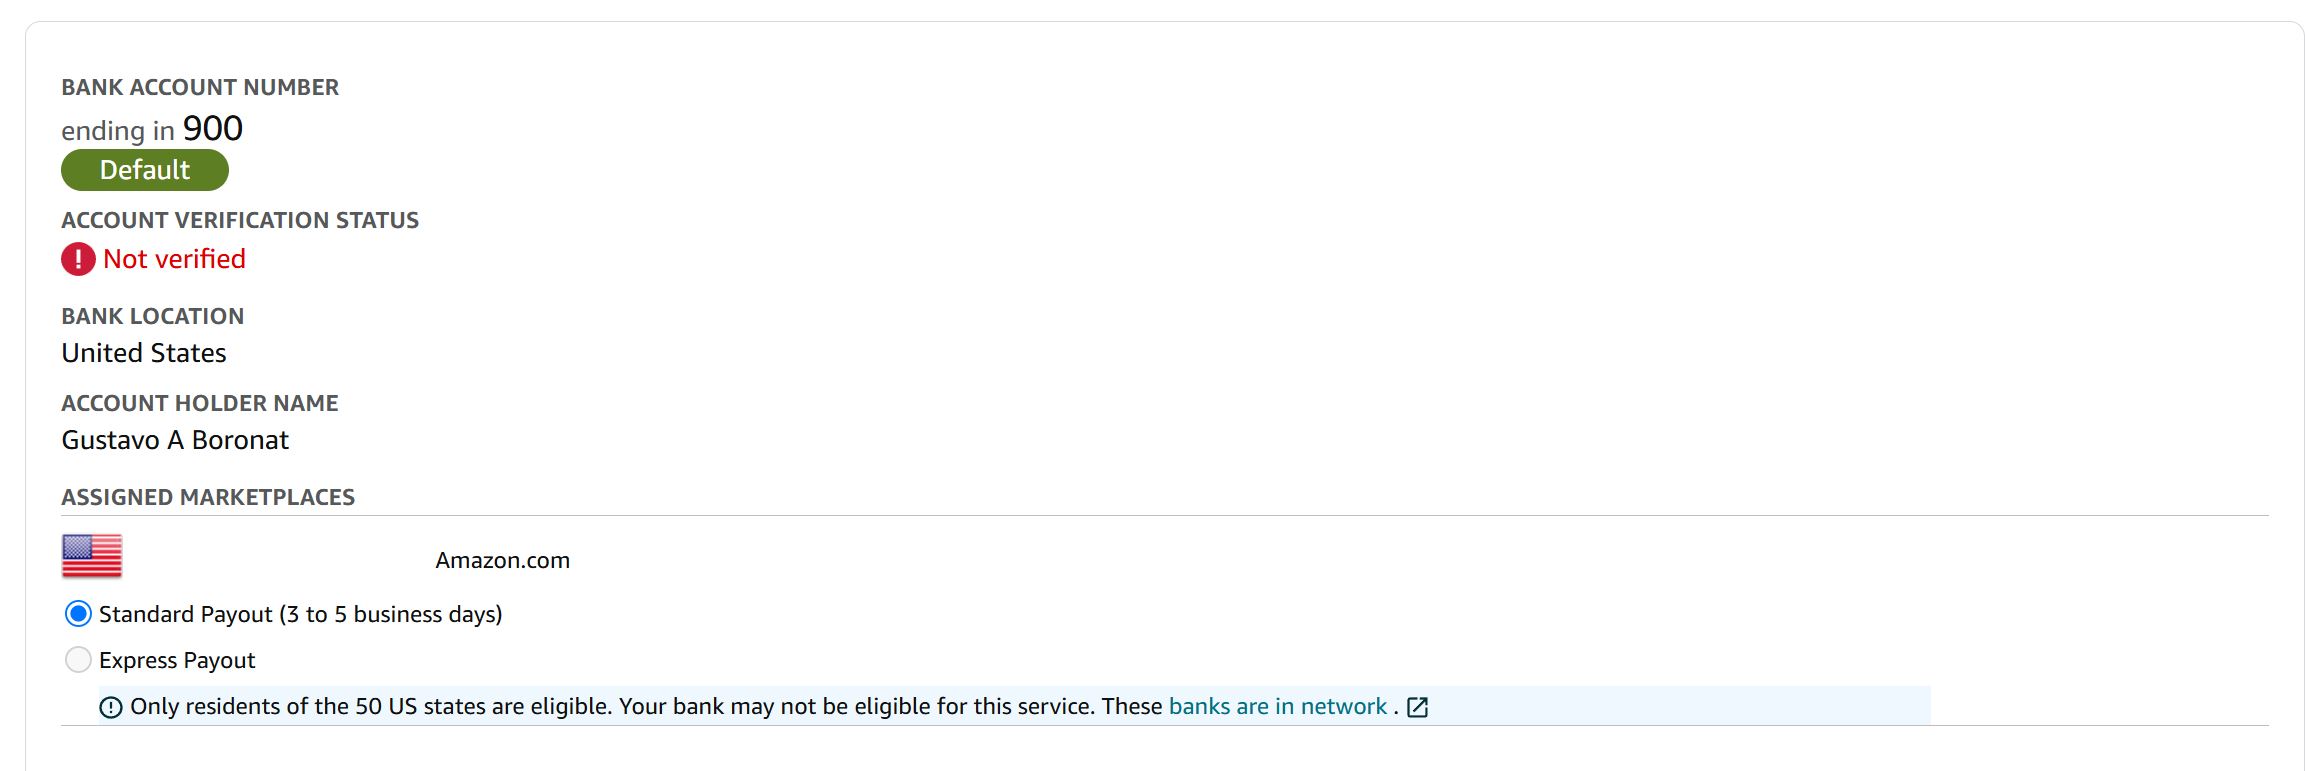This screenshot has height=771, width=2305.
Task: Click the Bank Account Number heading
Action: point(200,87)
